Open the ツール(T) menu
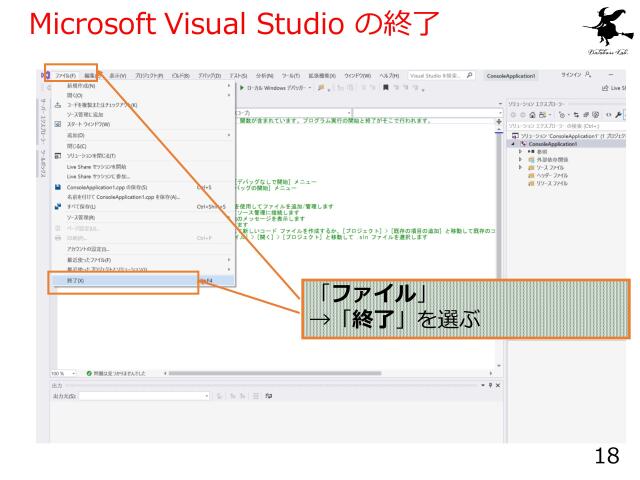This screenshot has width=640, height=480. (x=291, y=76)
